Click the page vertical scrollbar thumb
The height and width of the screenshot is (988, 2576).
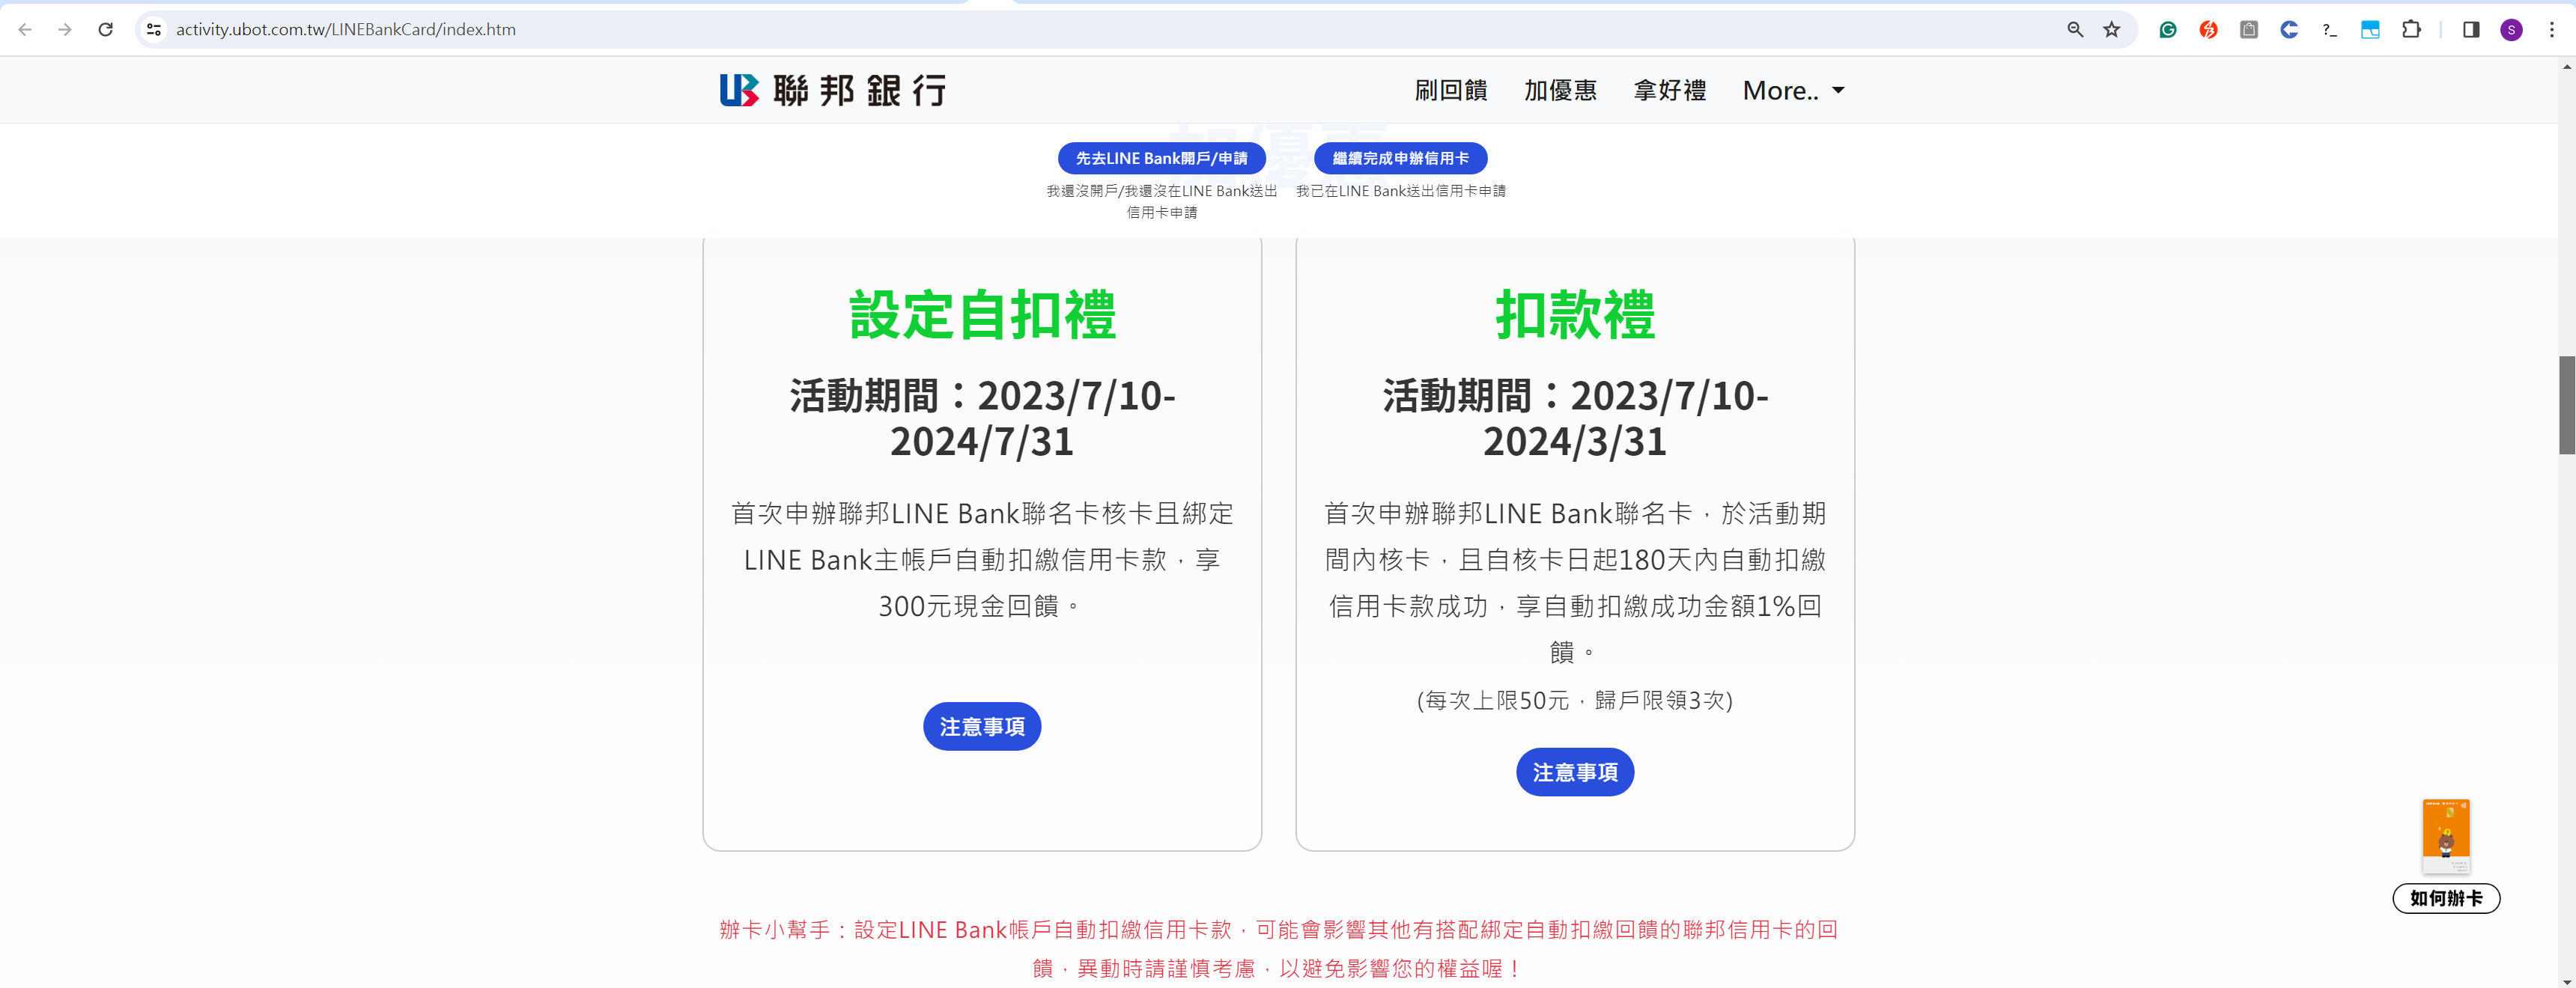click(x=2566, y=404)
